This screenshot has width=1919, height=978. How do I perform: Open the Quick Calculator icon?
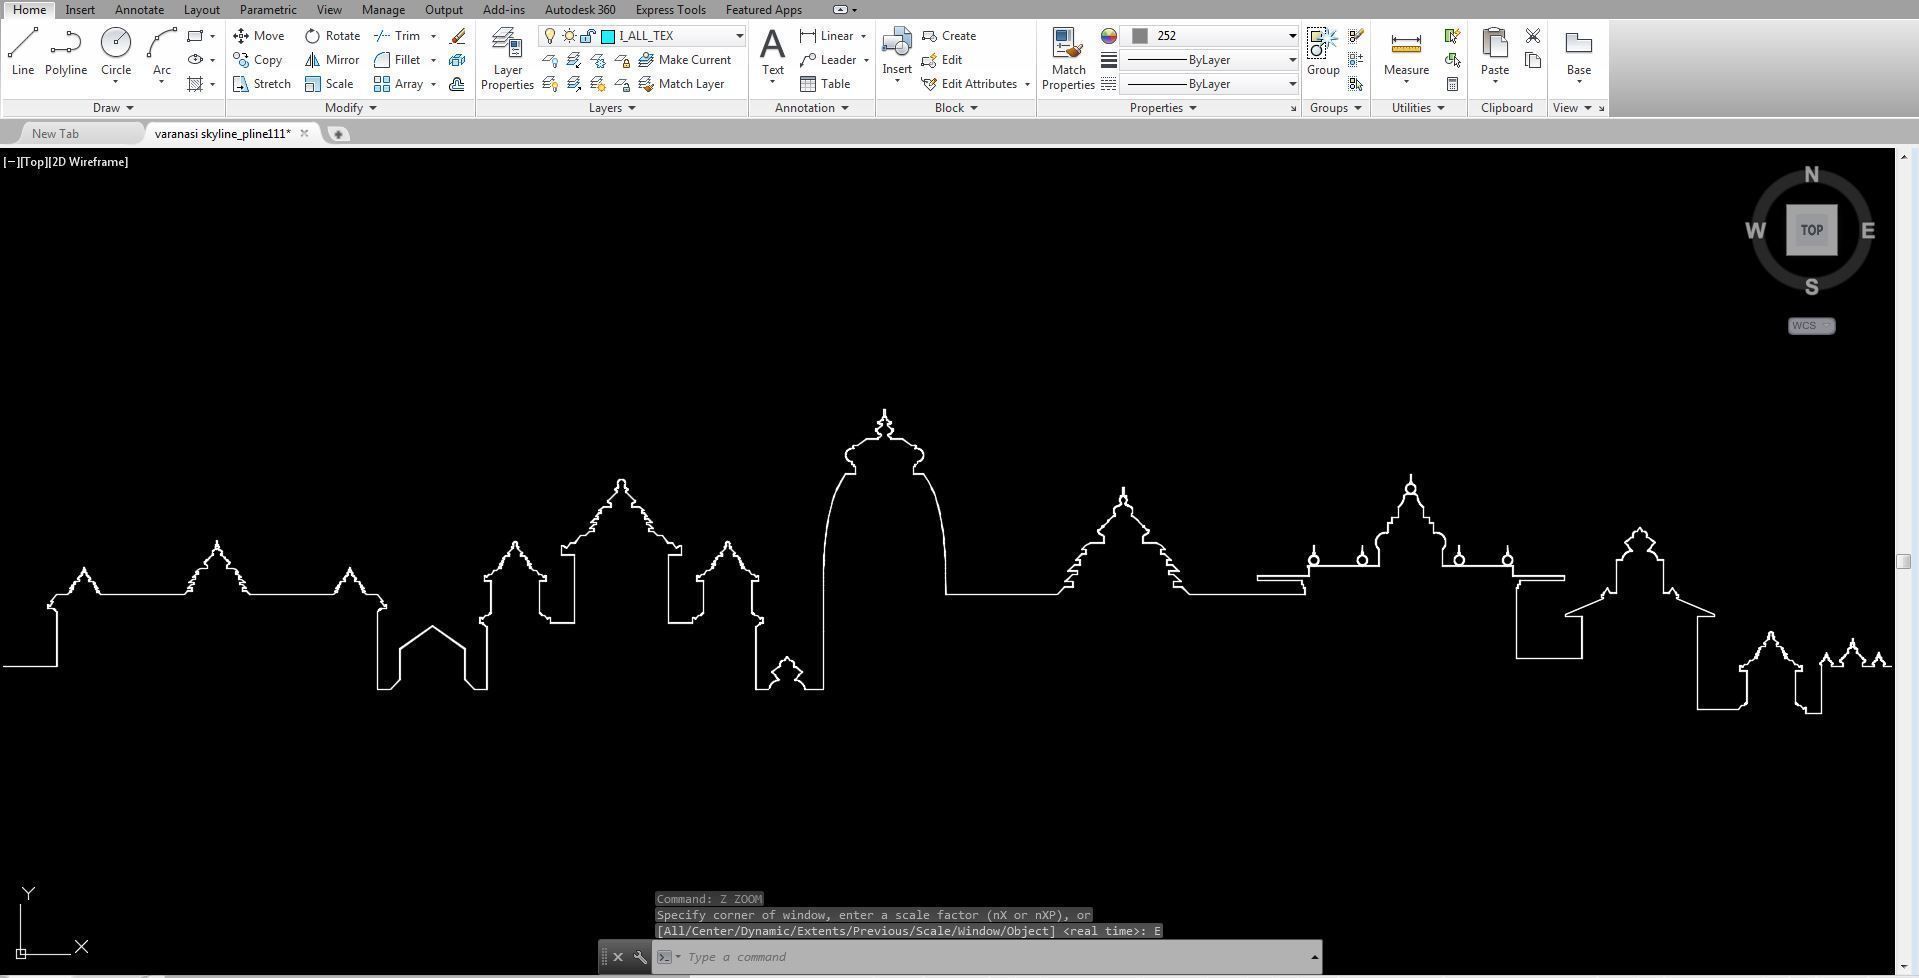(x=1453, y=84)
